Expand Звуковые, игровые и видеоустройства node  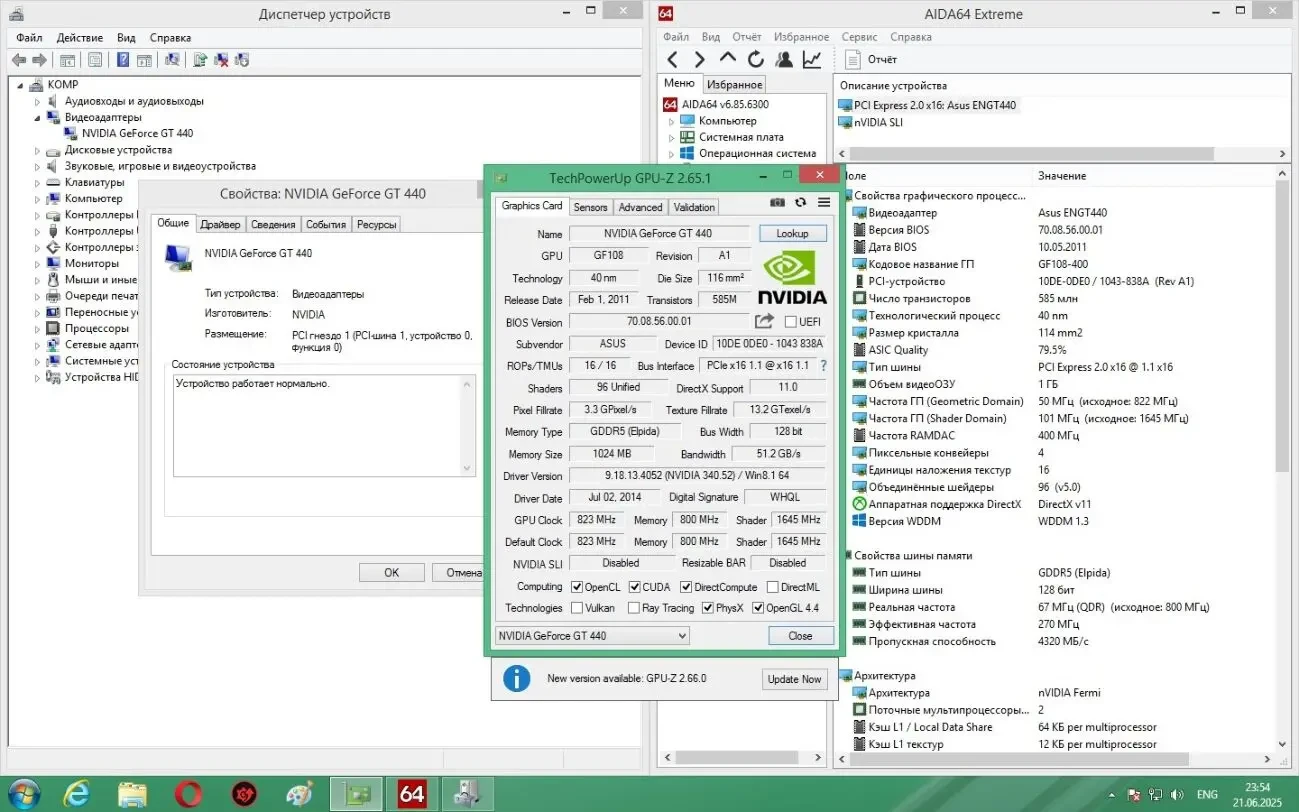pyautogui.click(x=38, y=166)
